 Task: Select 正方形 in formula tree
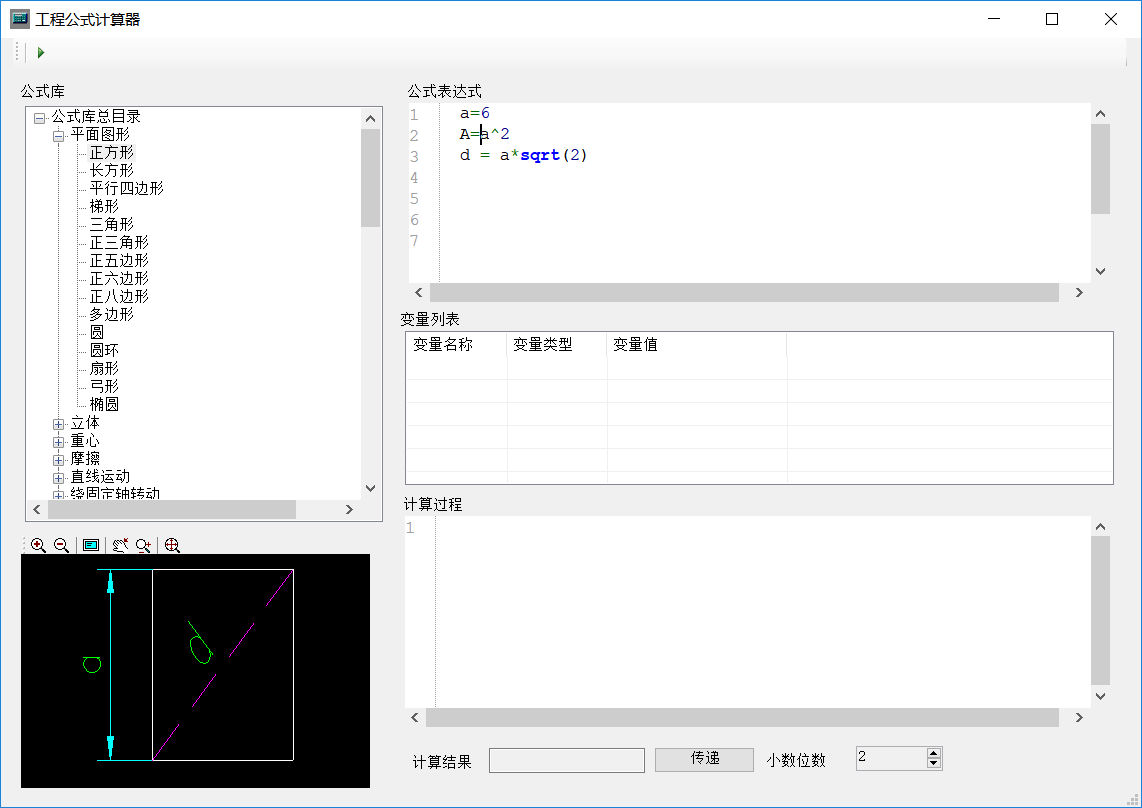[111, 152]
